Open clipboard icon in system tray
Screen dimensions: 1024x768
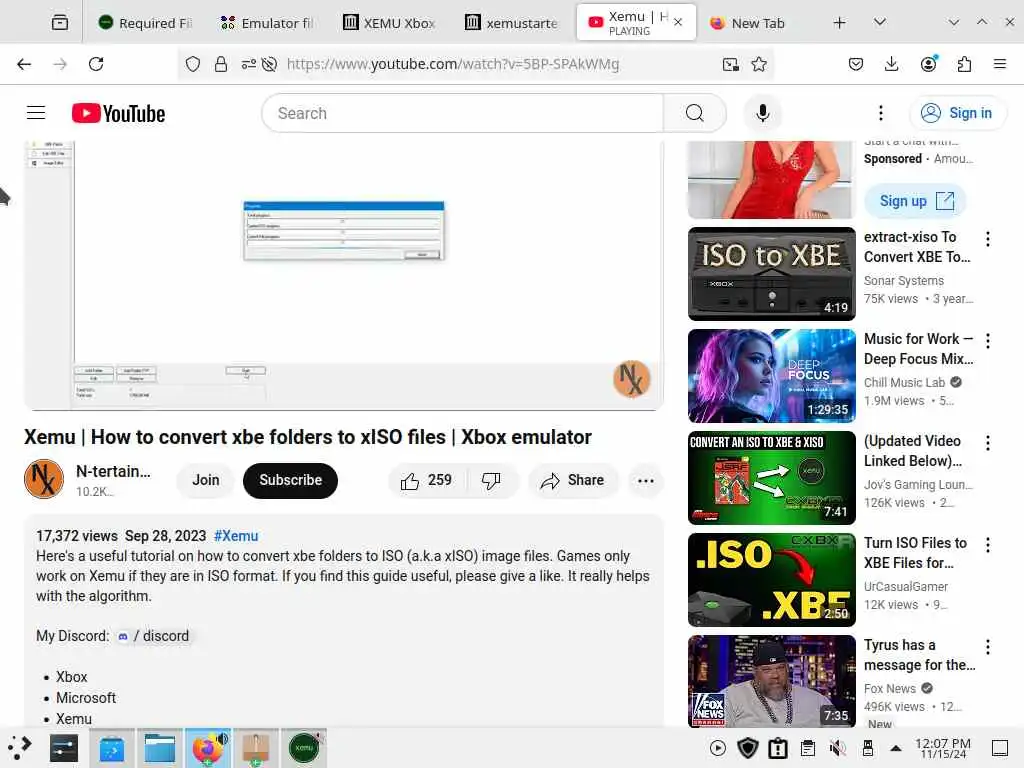click(808, 748)
